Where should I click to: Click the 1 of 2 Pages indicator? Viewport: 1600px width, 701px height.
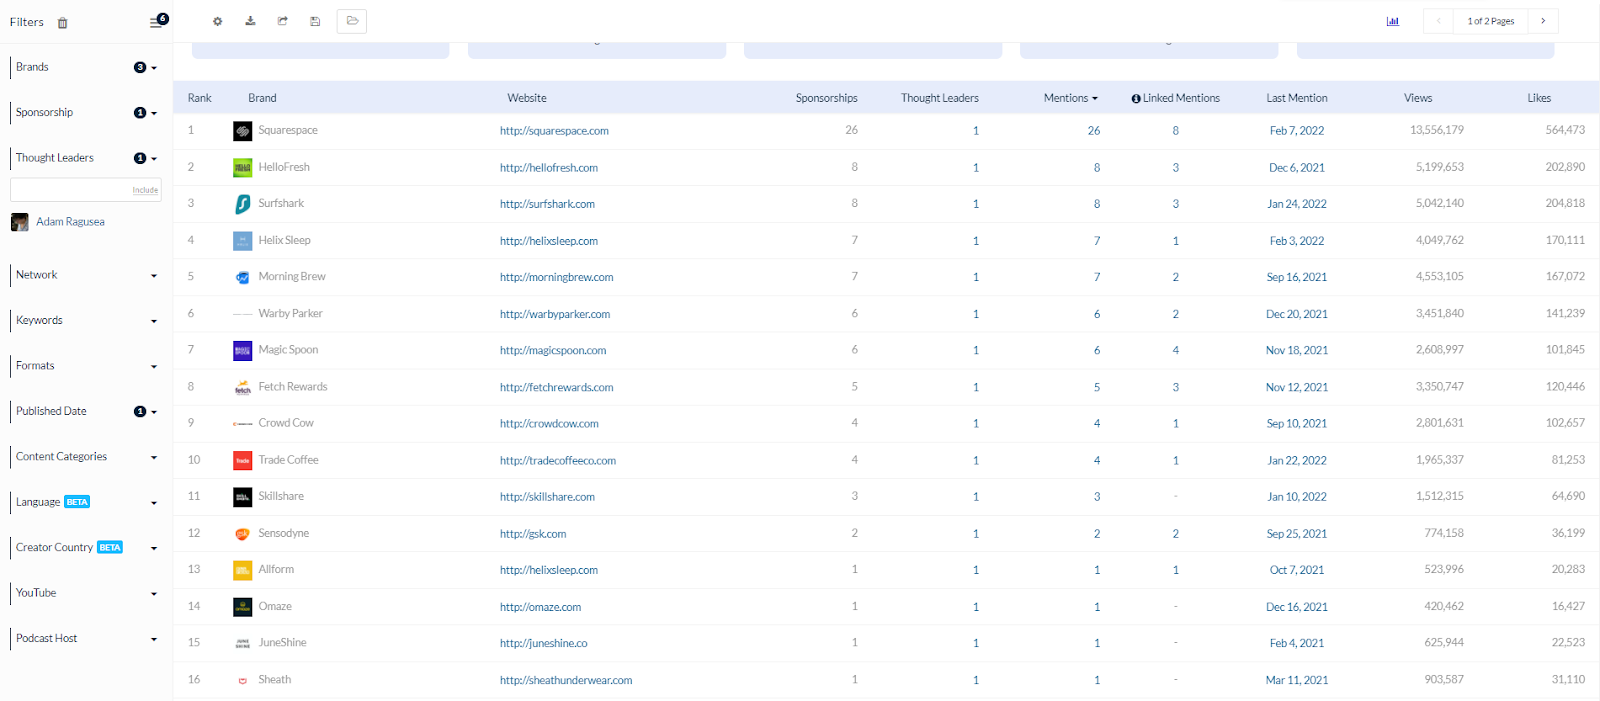click(x=1490, y=21)
